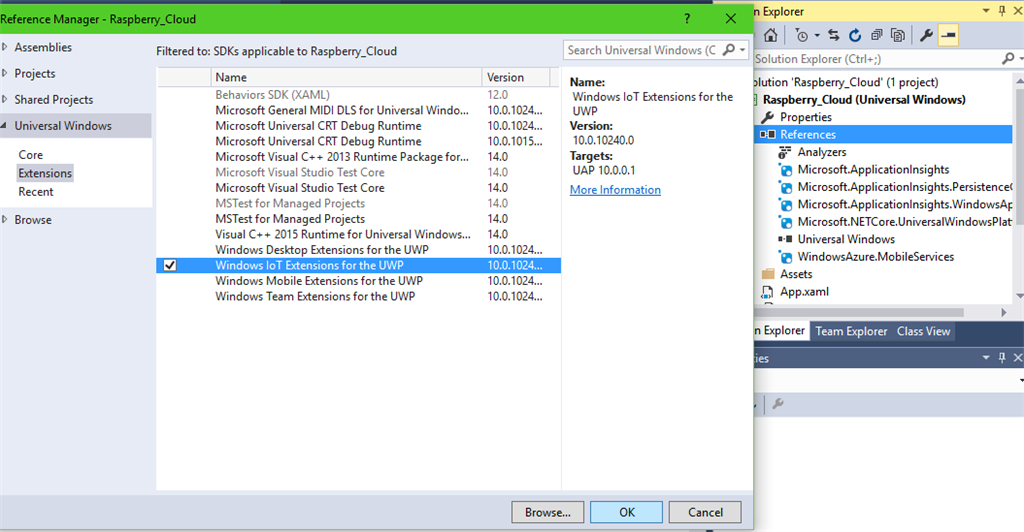This screenshot has width=1024, height=532.
Task: Click the Microsoft.ApplicationInsights.WindowsApps reference icon
Action: [x=785, y=205]
